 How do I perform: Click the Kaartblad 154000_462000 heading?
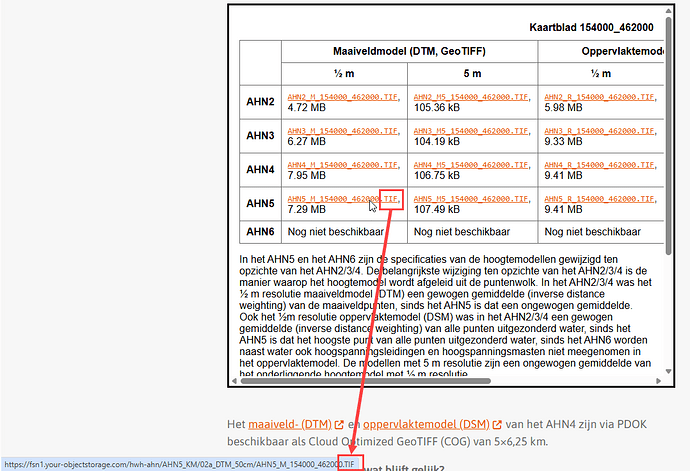coord(605,28)
